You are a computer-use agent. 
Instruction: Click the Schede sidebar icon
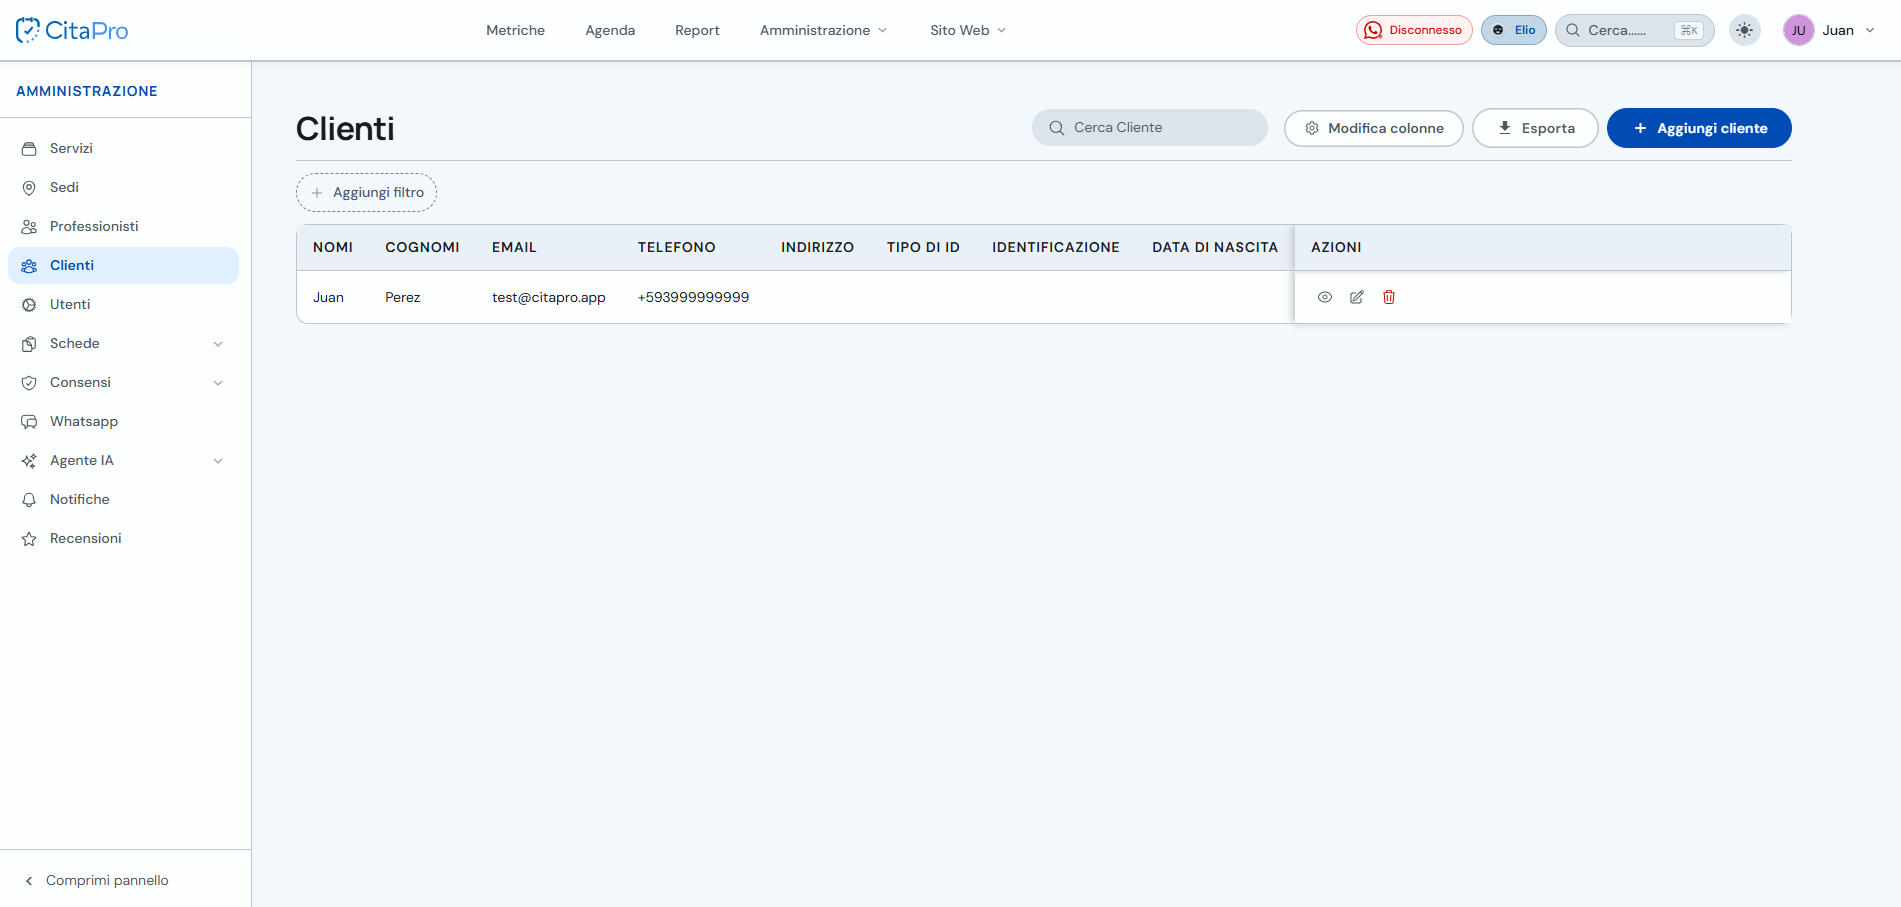coord(29,343)
